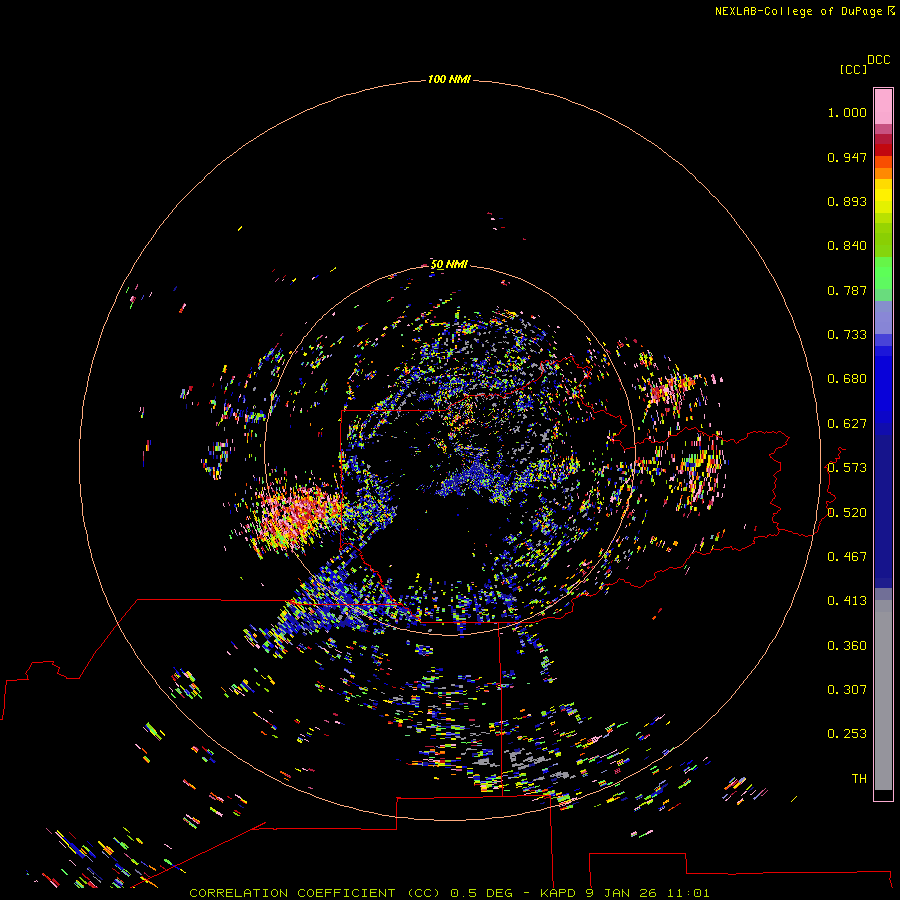900x900 pixels.
Task: Click the 0.680 scale value
Action: point(847,379)
